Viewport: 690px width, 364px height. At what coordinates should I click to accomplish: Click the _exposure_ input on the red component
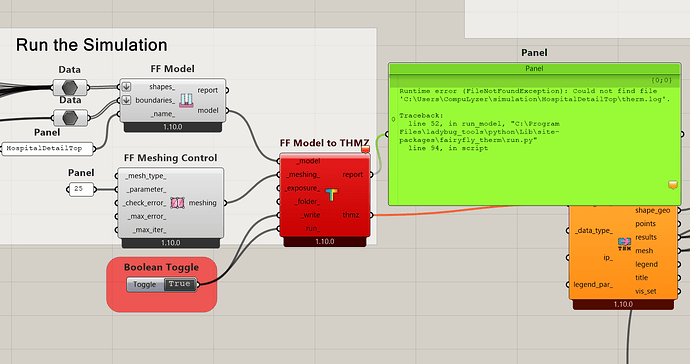(x=302, y=188)
